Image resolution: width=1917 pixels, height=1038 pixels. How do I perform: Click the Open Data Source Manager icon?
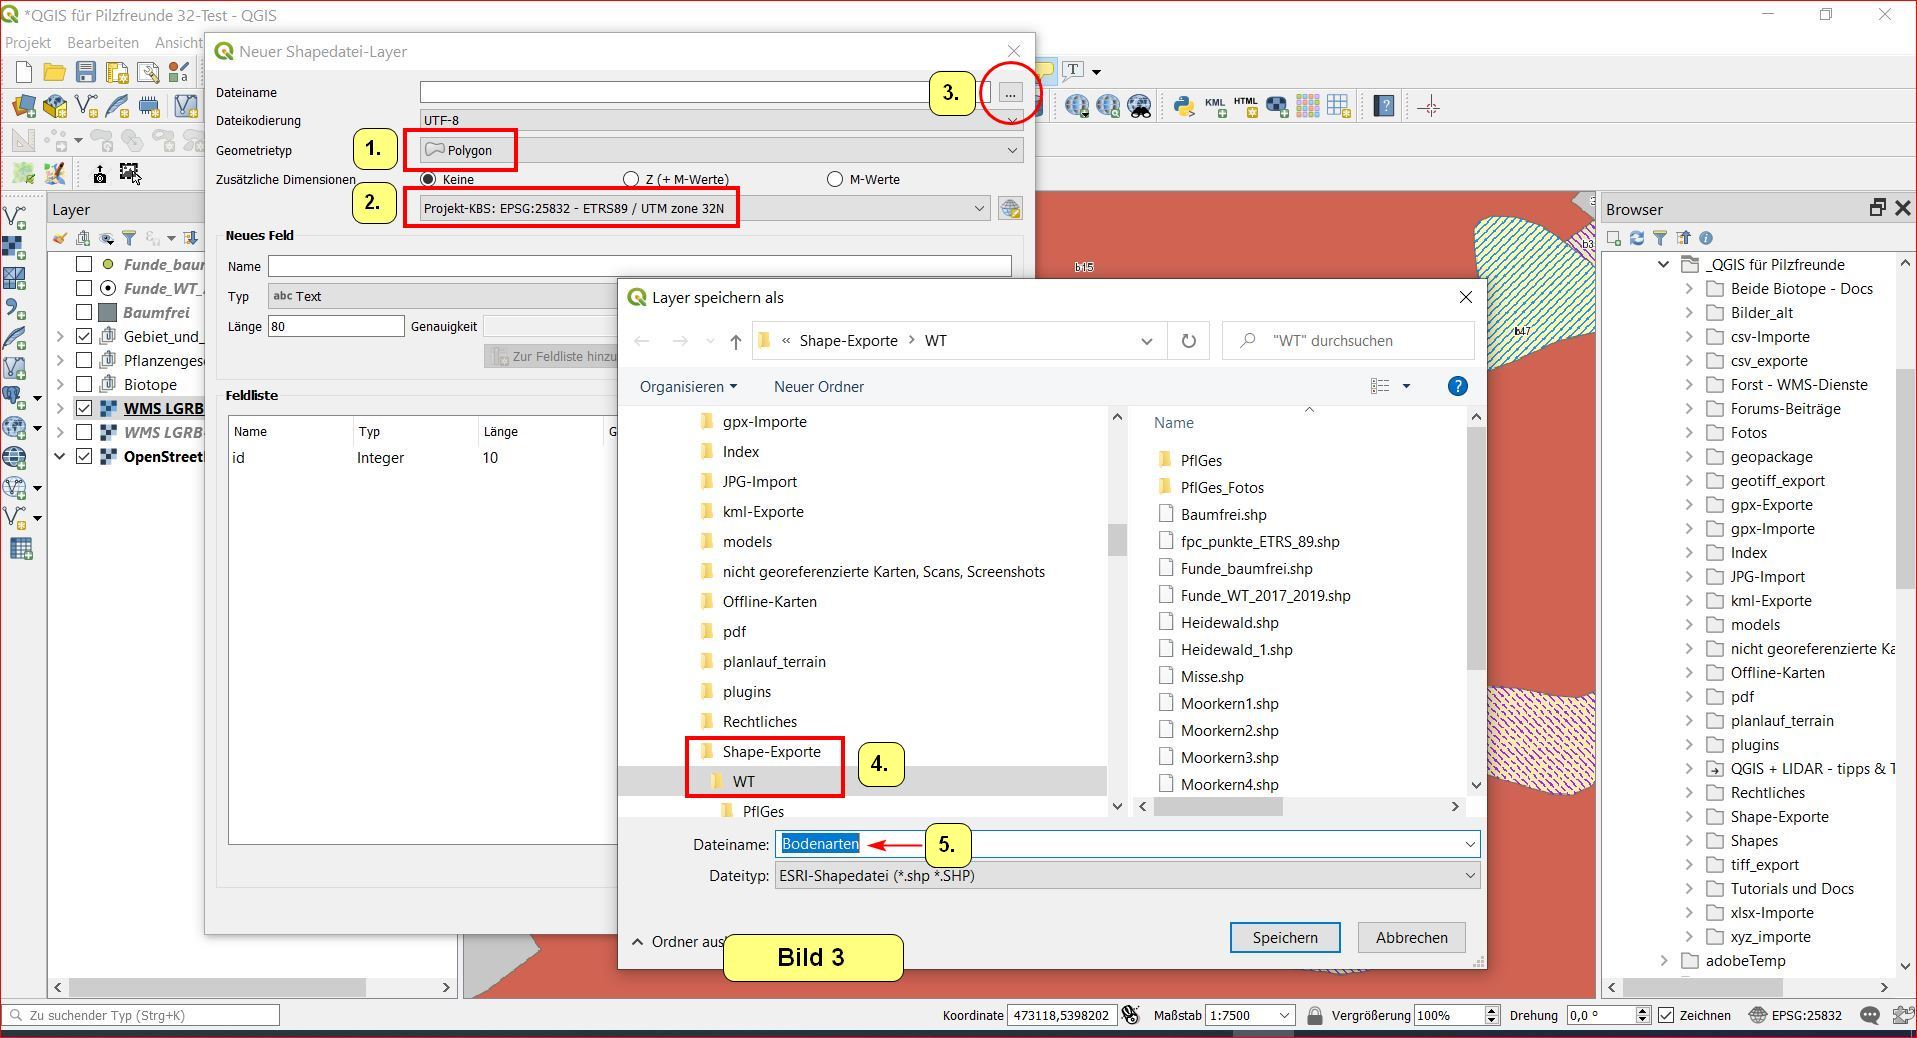[24, 106]
